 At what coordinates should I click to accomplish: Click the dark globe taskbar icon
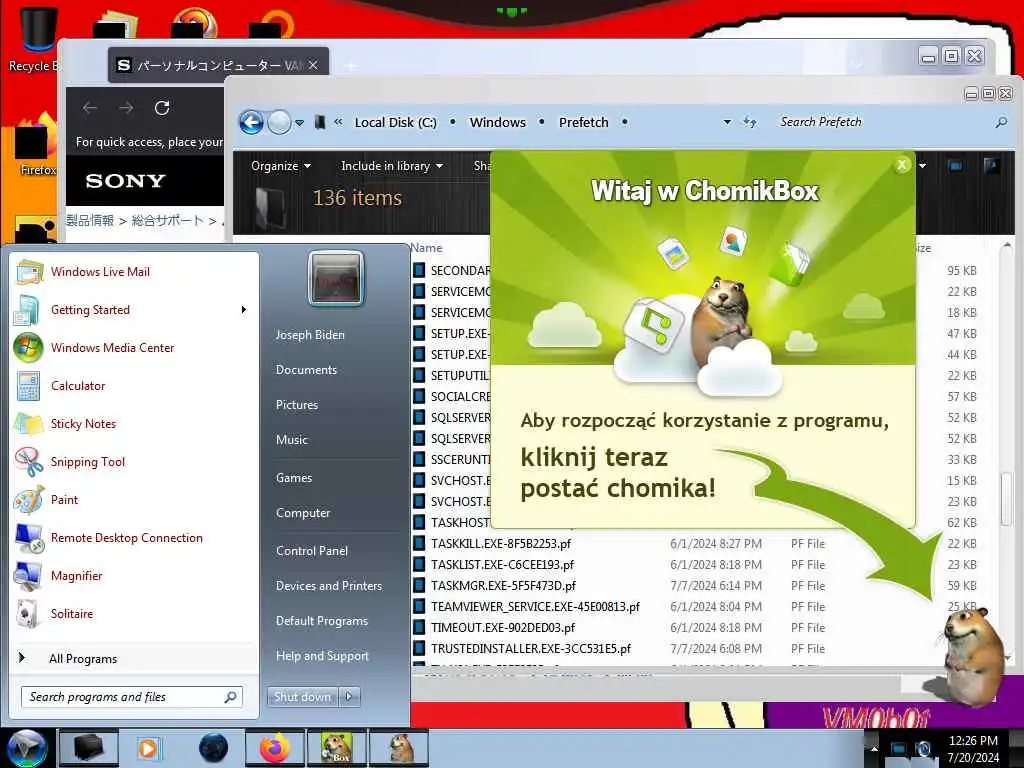pyautogui.click(x=213, y=748)
